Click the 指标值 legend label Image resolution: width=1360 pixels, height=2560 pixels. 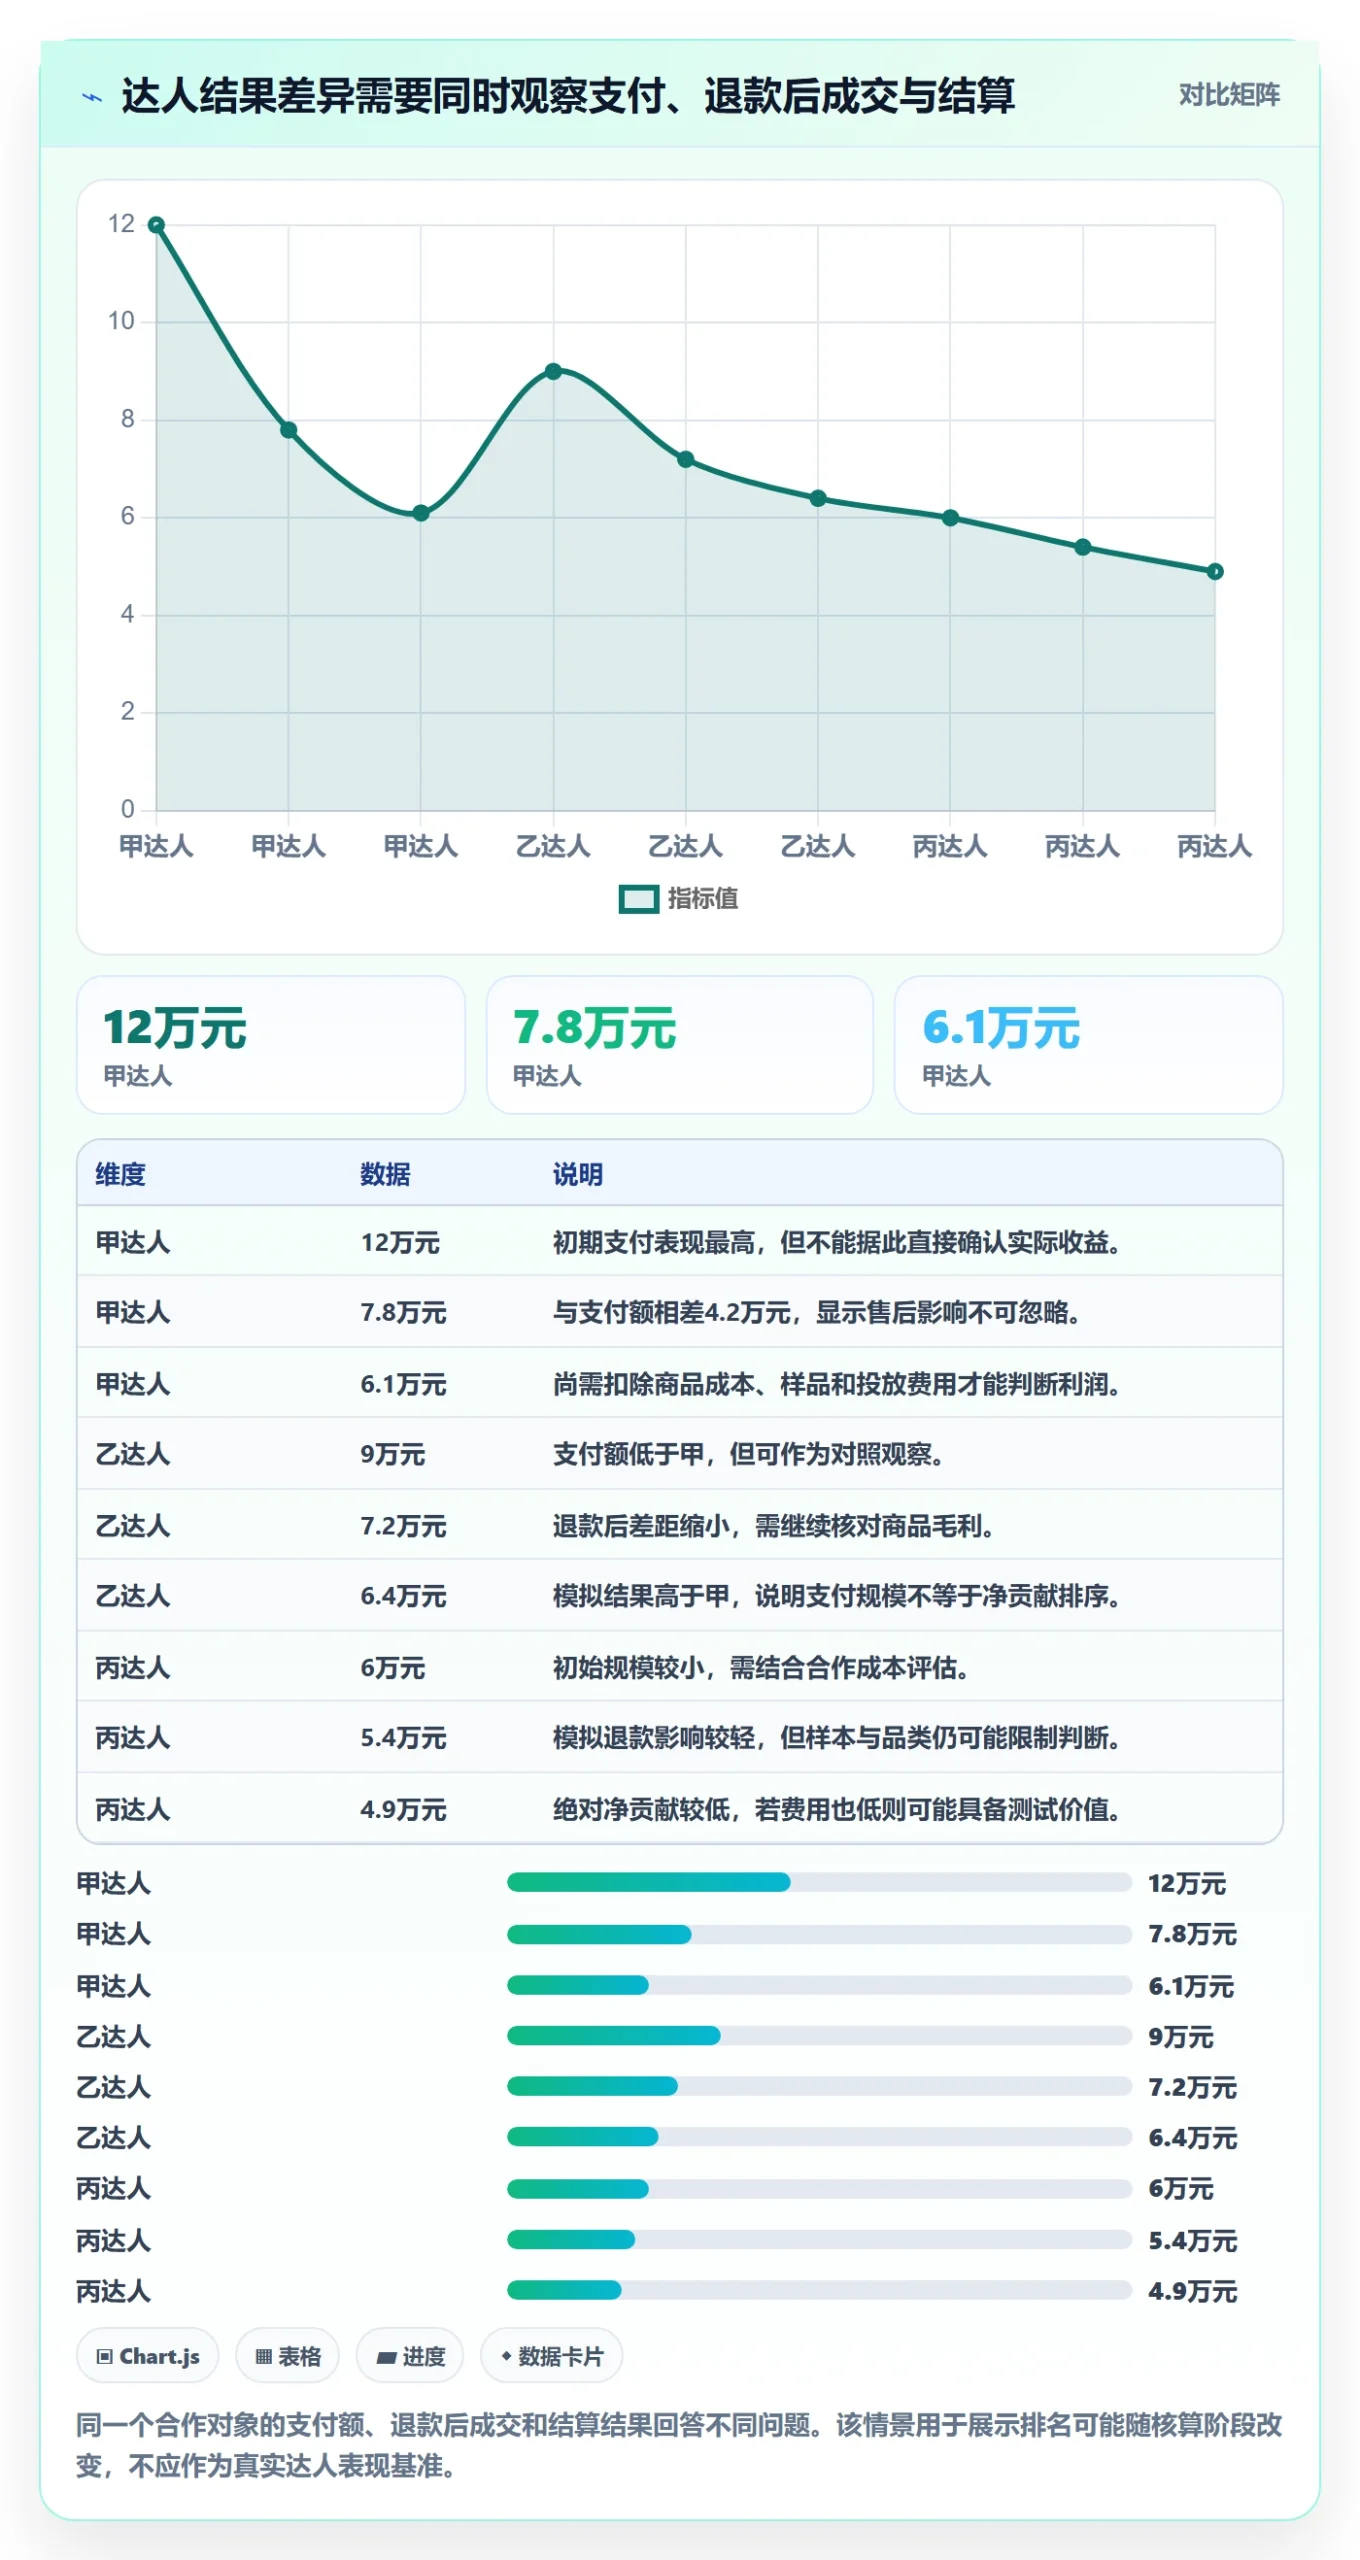(703, 898)
